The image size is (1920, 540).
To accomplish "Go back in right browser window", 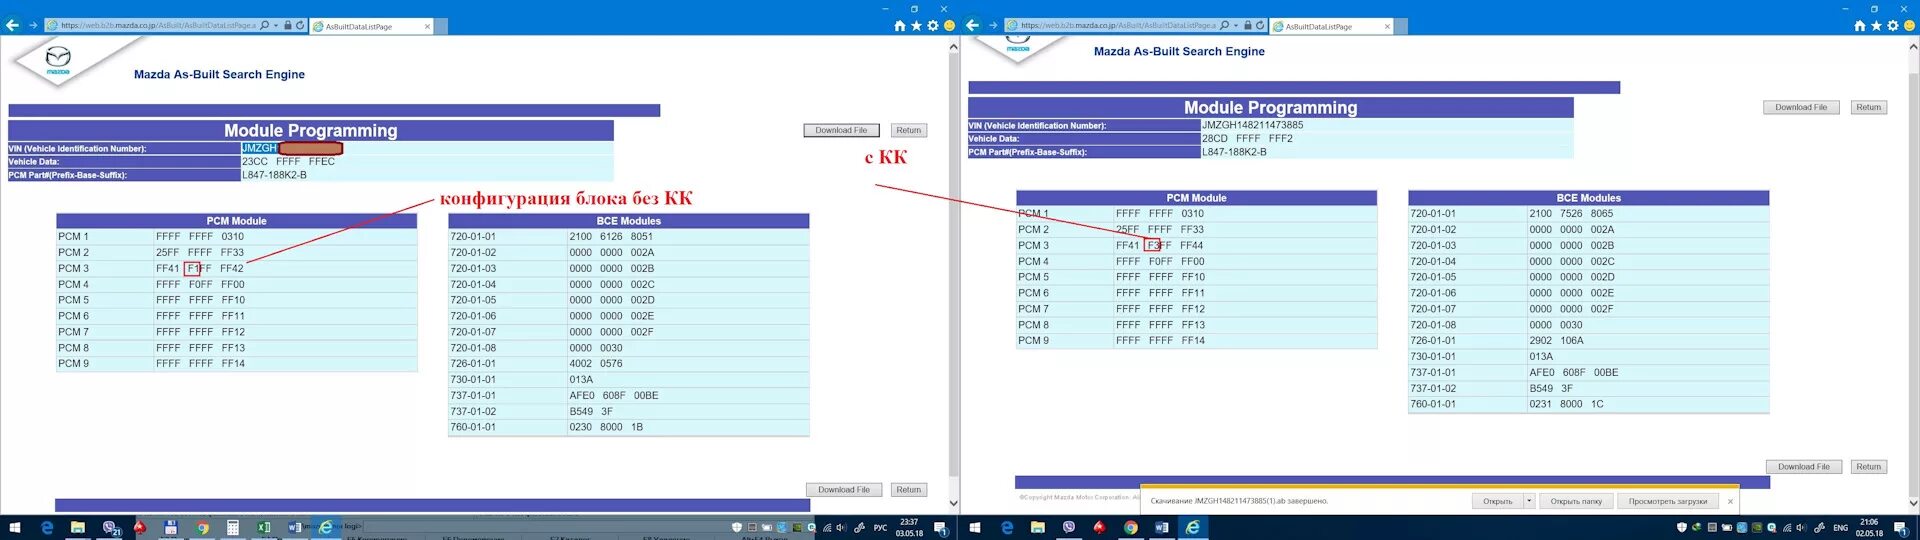I will (972, 25).
